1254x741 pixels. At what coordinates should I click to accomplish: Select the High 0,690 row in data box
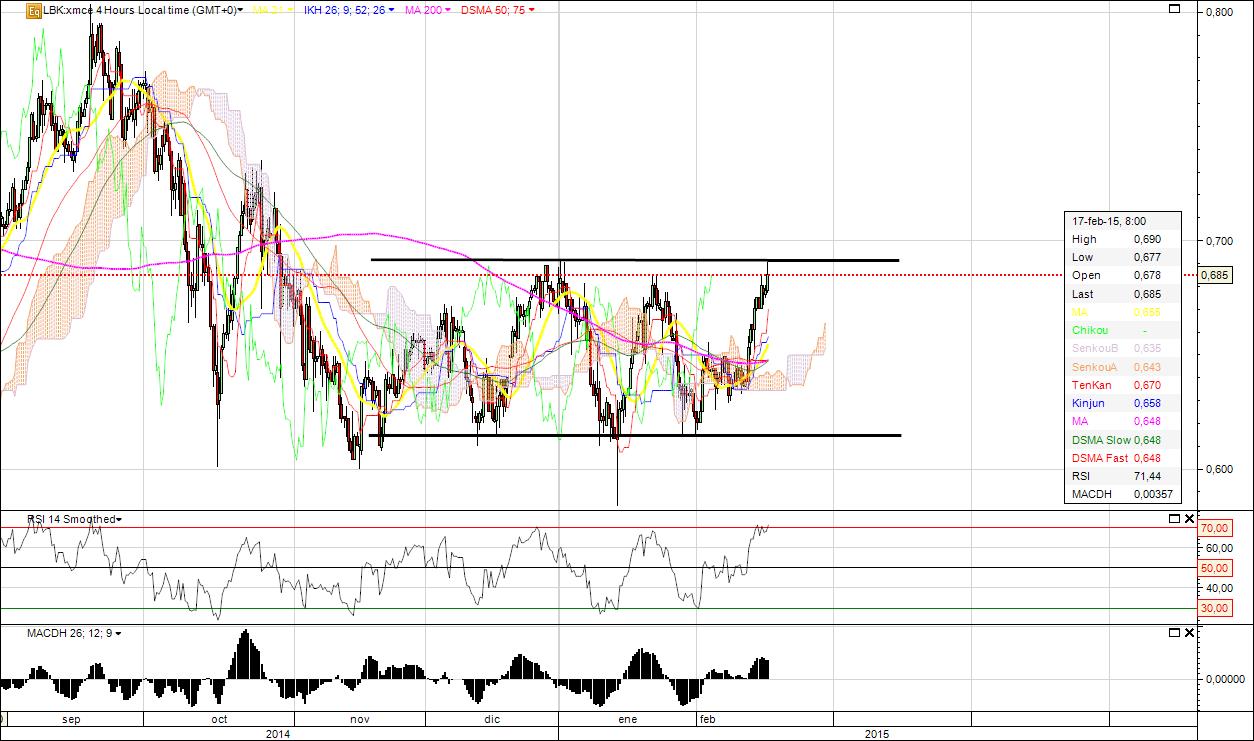(1123, 239)
